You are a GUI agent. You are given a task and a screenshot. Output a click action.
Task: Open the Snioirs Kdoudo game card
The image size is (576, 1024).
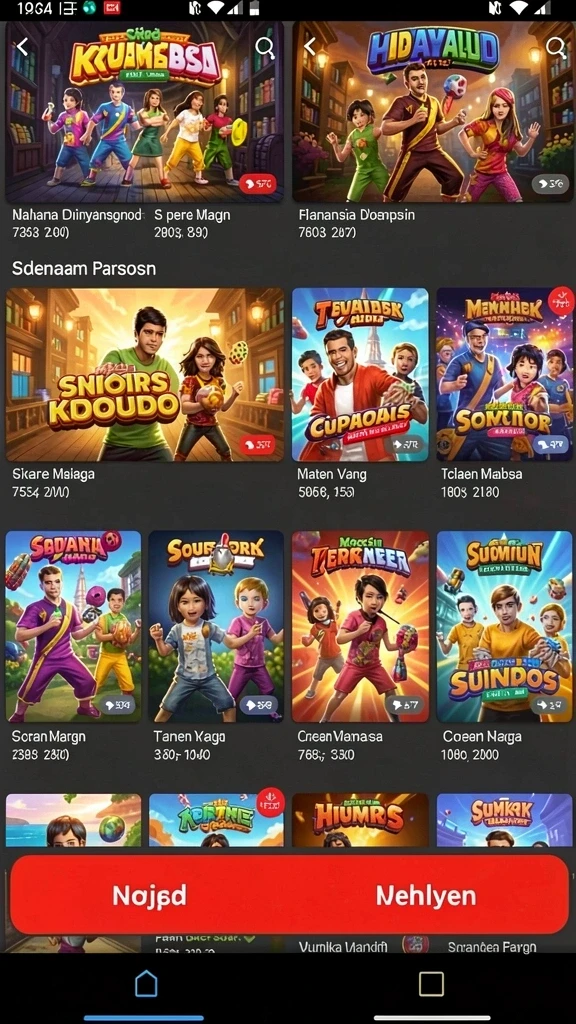(145, 375)
